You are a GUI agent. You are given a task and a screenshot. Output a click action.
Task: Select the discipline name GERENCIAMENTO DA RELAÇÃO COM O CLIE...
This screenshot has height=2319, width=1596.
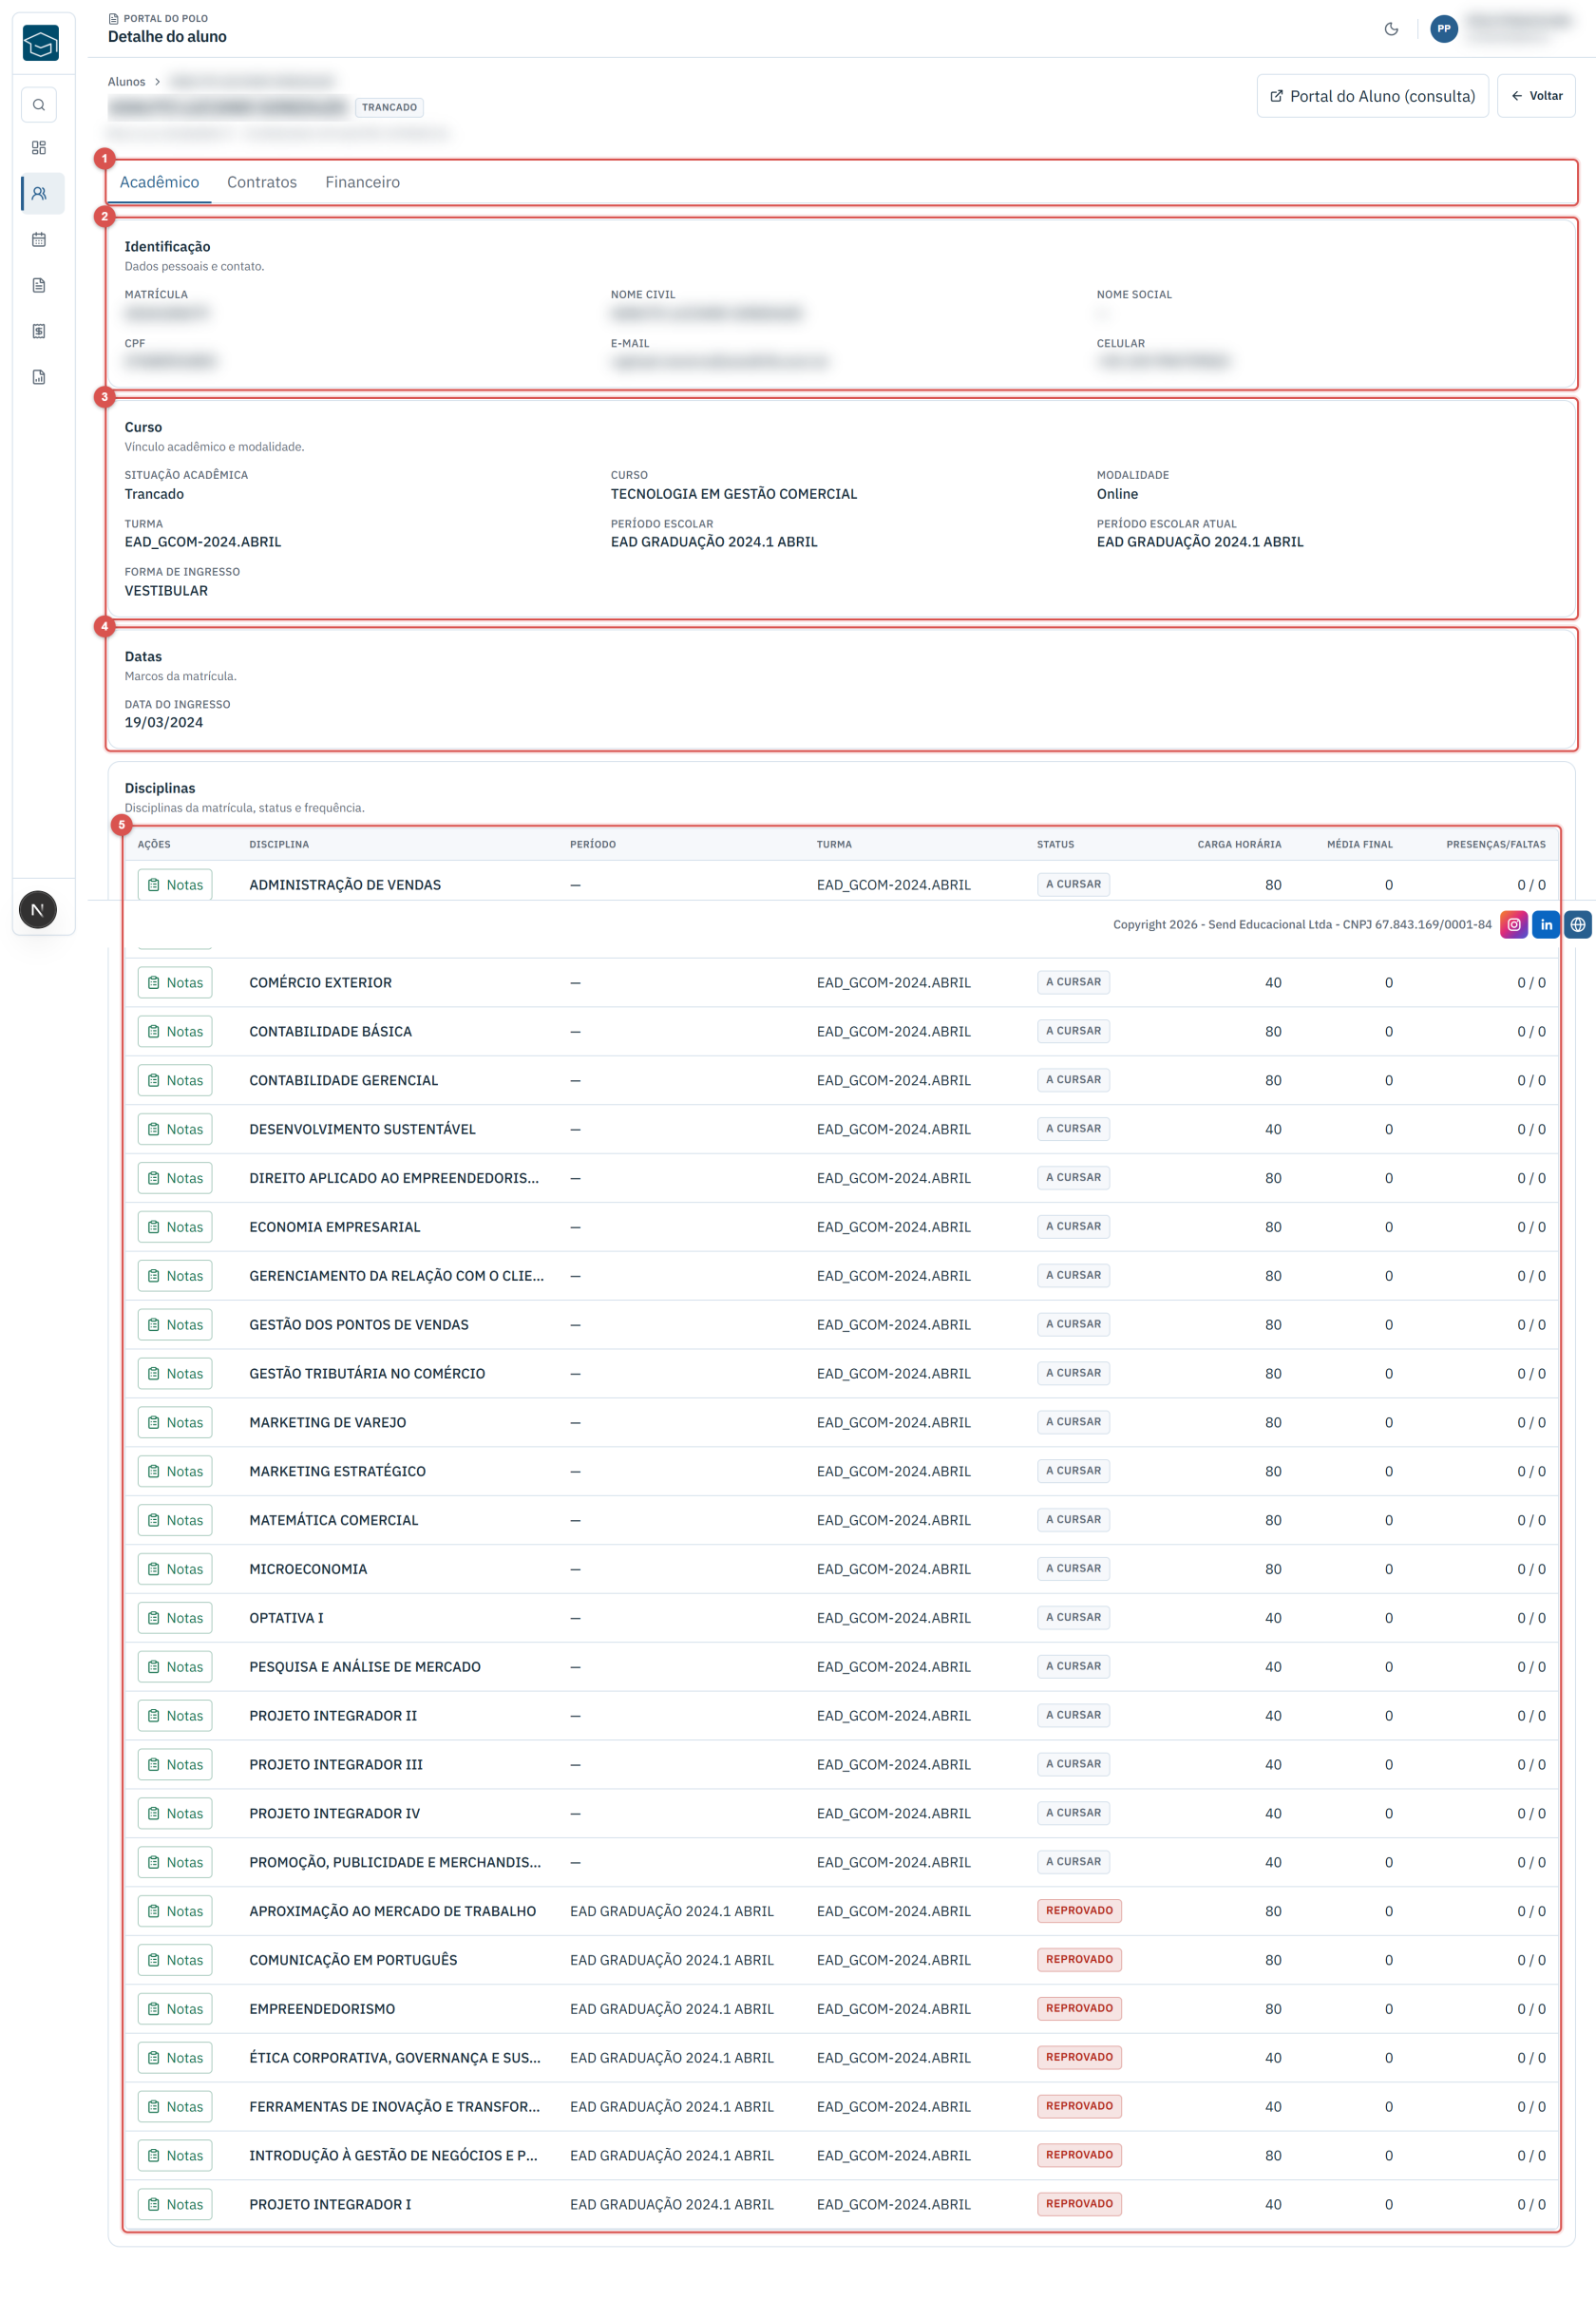pos(397,1277)
